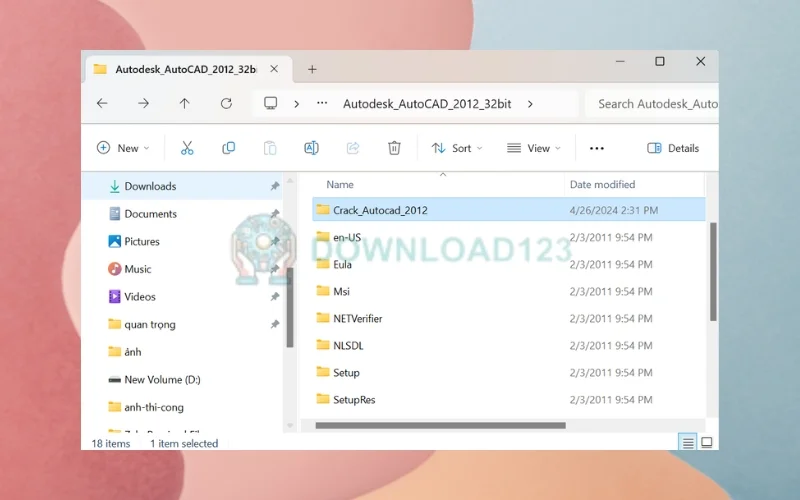Go up one folder level

(x=184, y=103)
